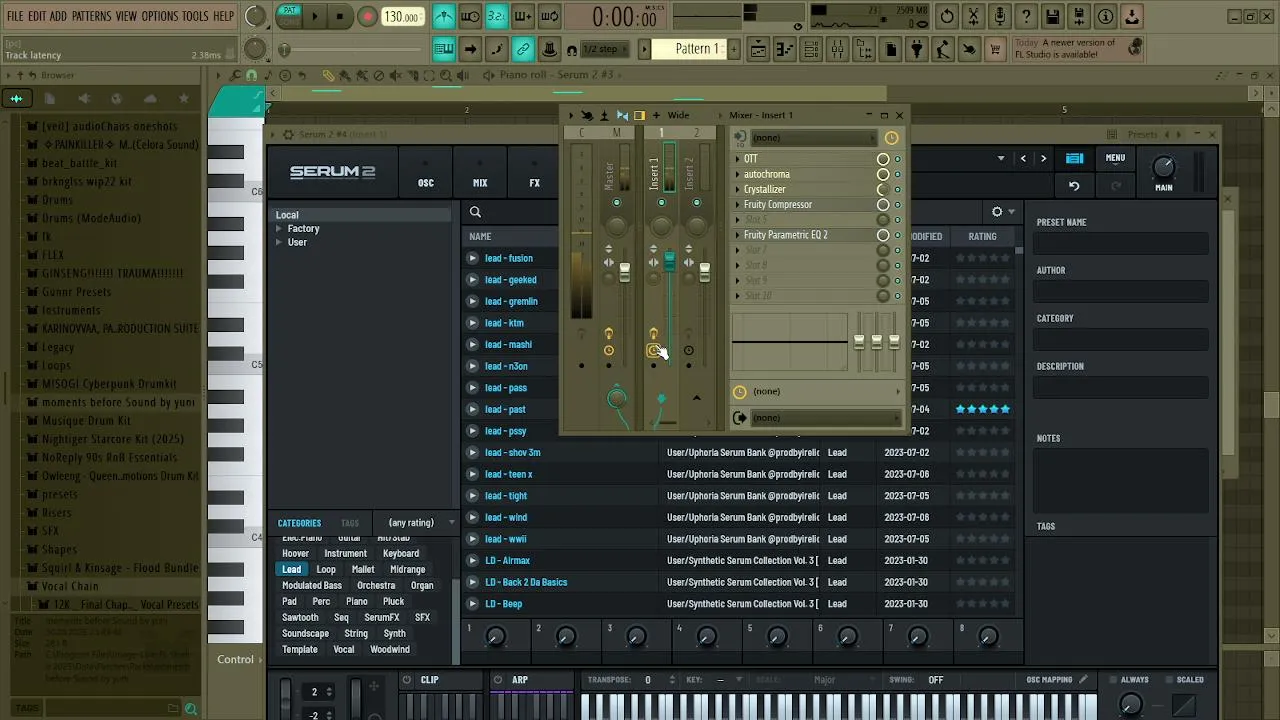Image resolution: width=1280 pixels, height=720 pixels.
Task: Open Fruity Compressor slot menu arrow
Action: [738, 205]
